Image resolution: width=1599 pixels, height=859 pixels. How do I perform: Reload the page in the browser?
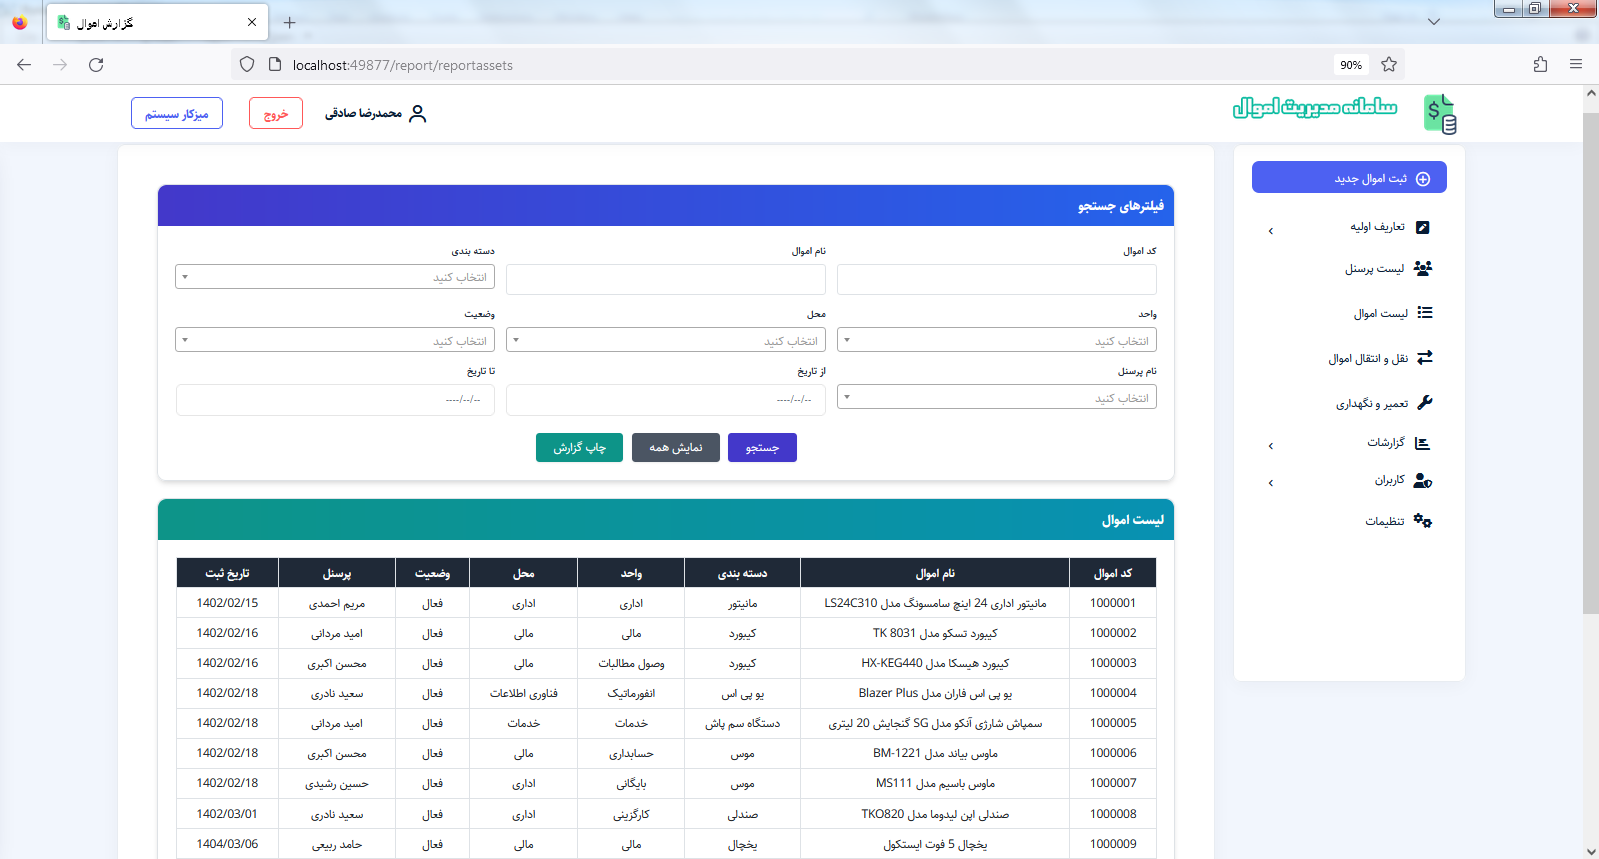[96, 65]
